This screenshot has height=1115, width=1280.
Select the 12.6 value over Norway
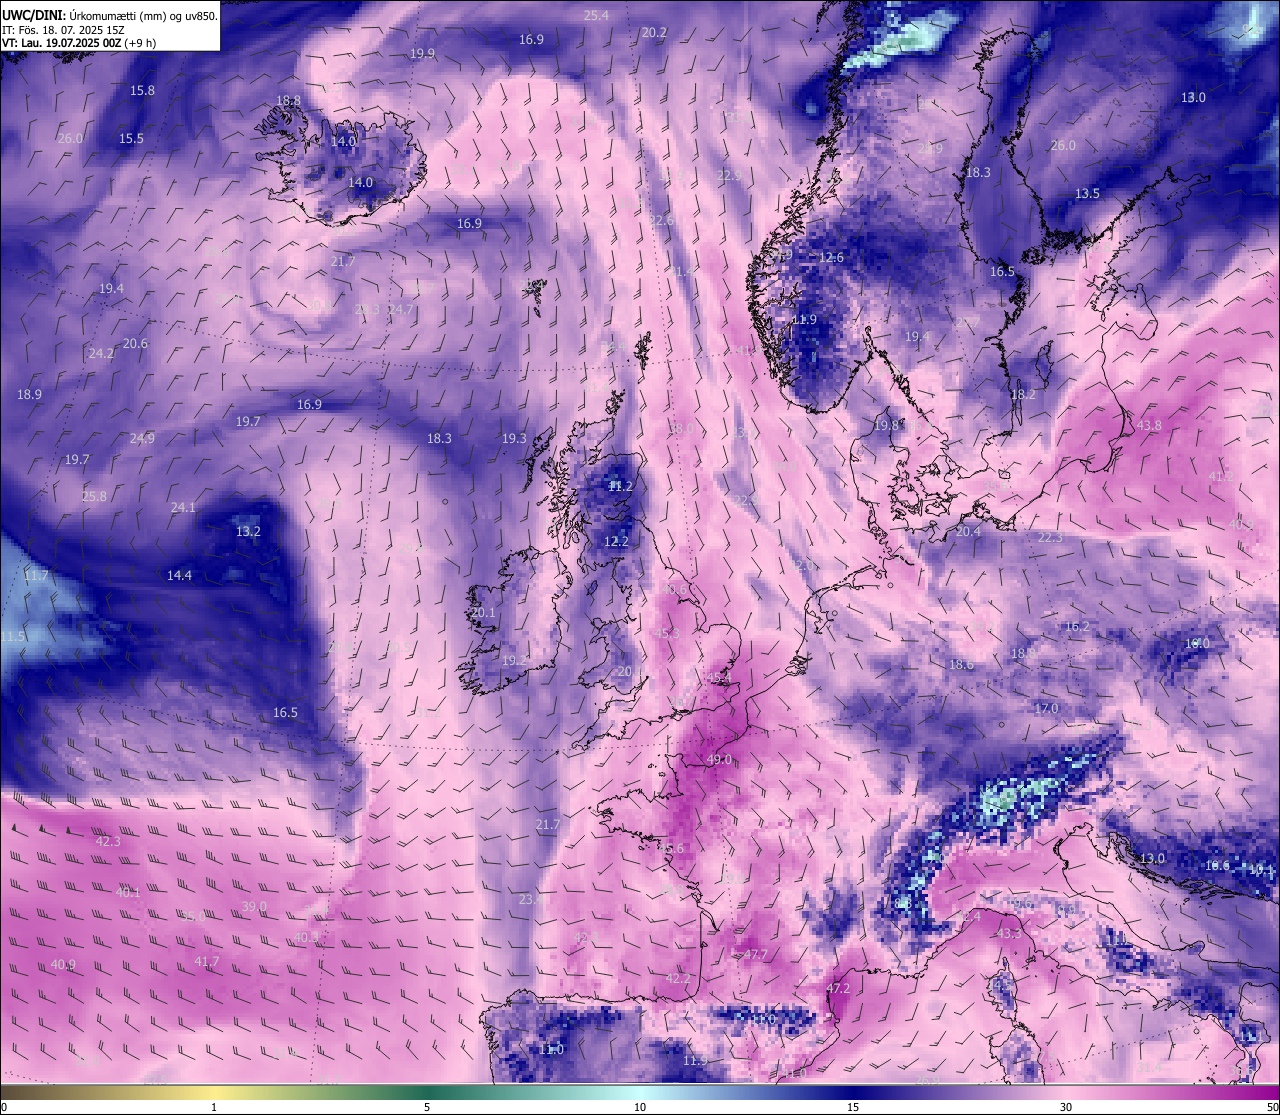click(832, 257)
